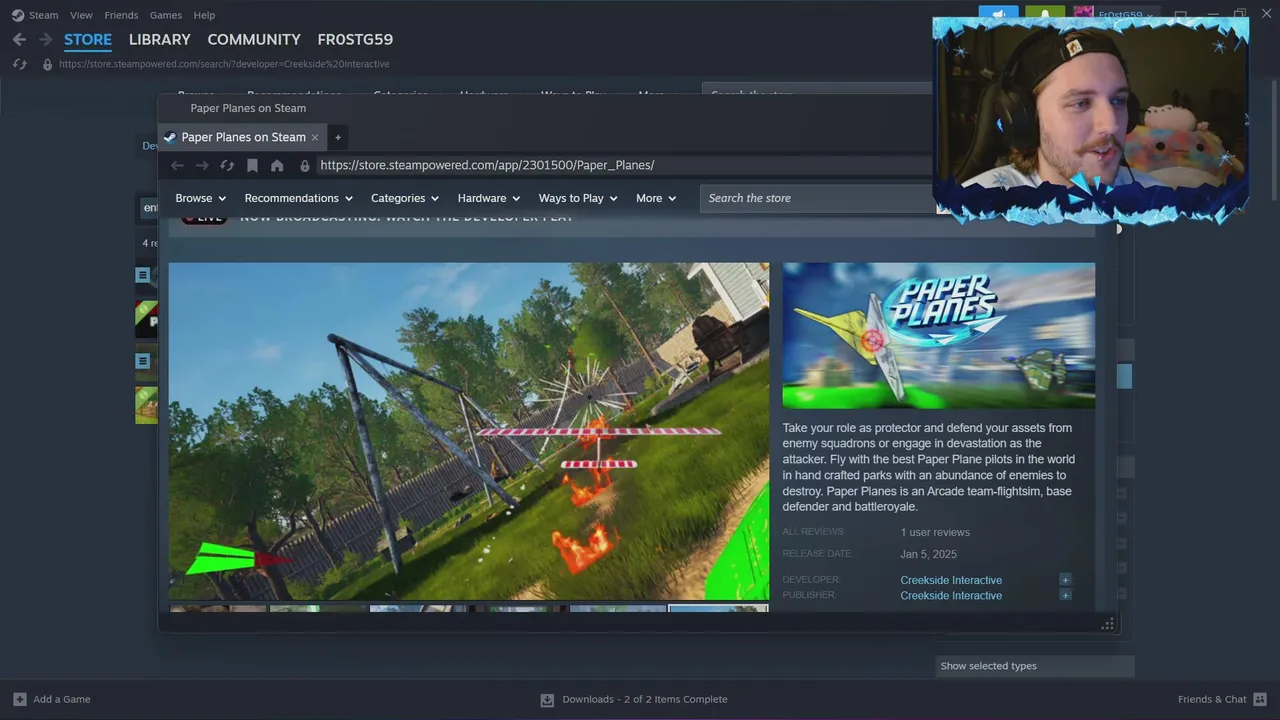Viewport: 1280px width, 720px height.
Task: Click the Steam favicon on Paper Planes tab
Action: [170, 137]
